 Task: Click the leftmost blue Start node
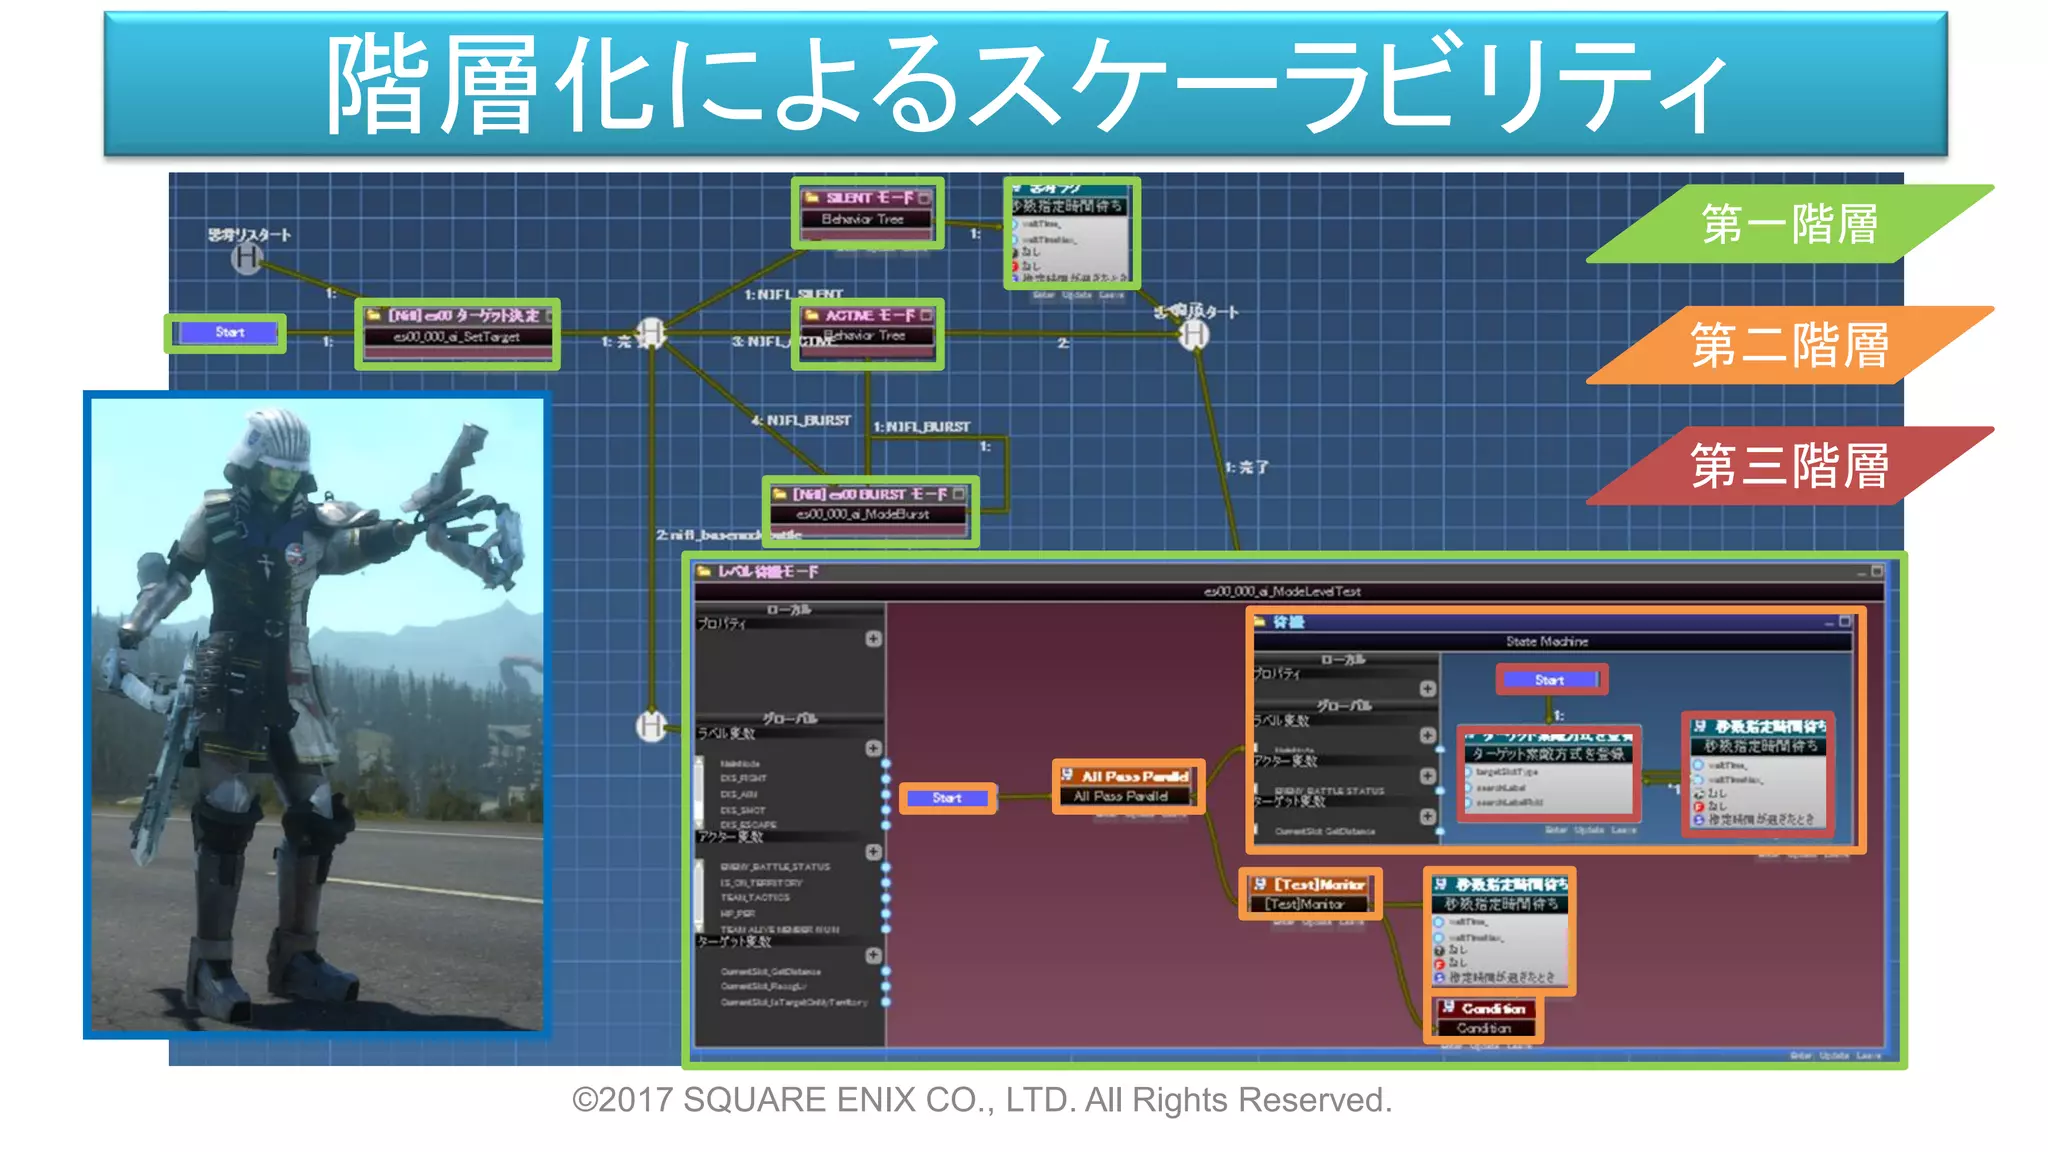[x=228, y=332]
